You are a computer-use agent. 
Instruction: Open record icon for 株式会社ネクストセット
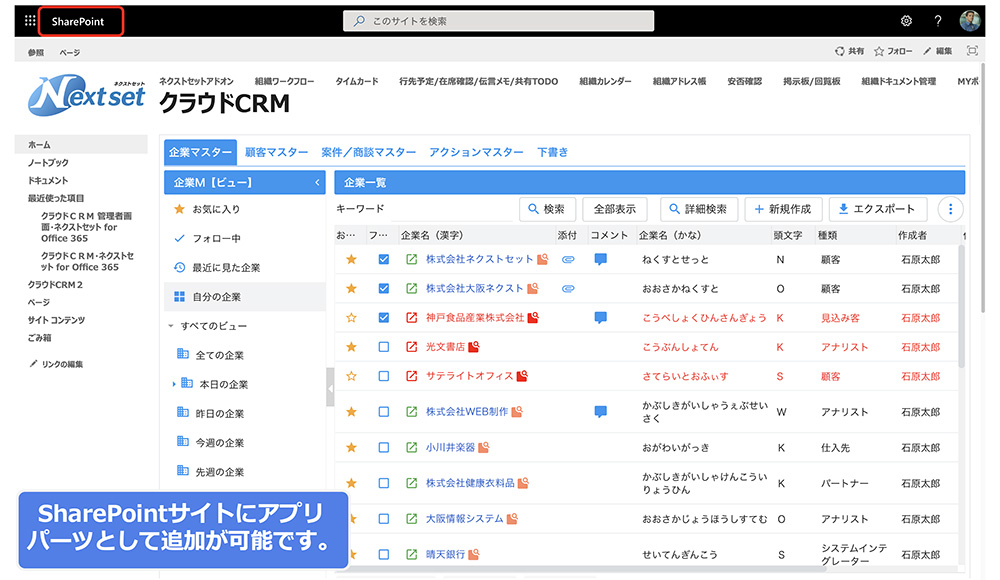point(411,259)
